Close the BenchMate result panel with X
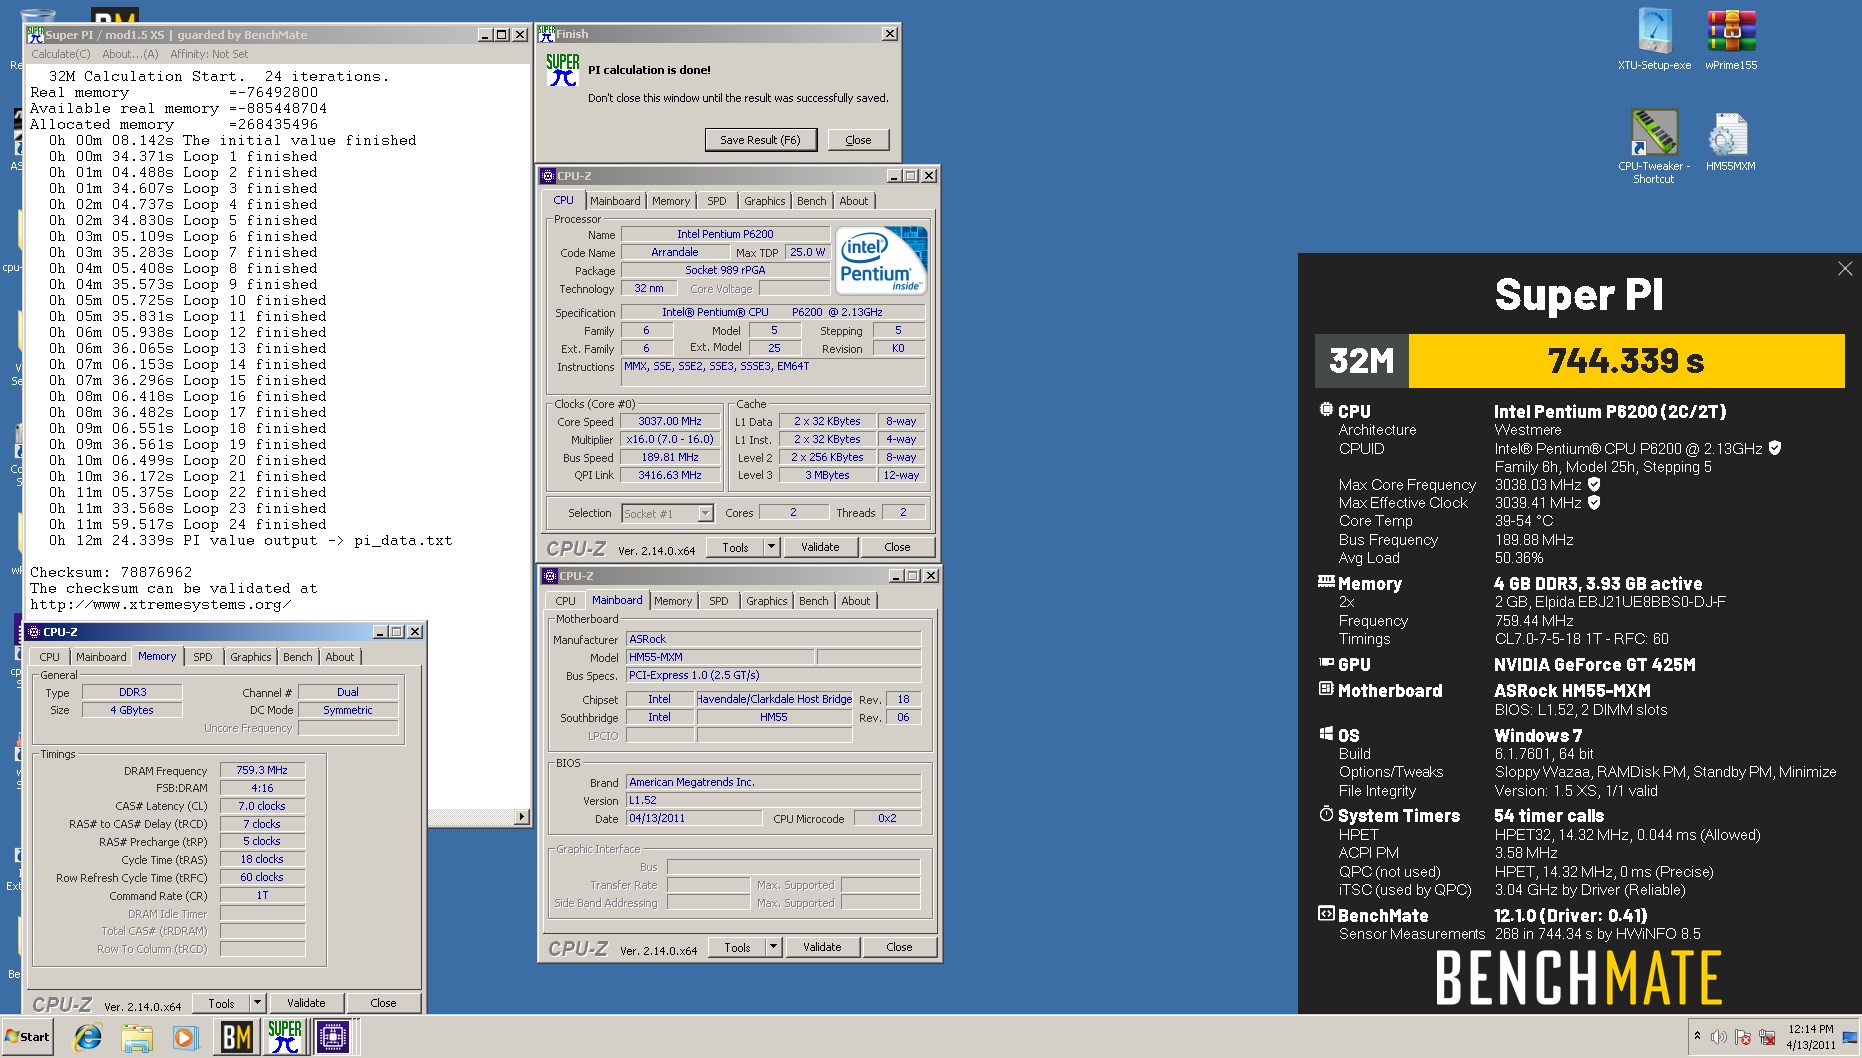Viewport: 1862px width, 1058px height. tap(1845, 269)
